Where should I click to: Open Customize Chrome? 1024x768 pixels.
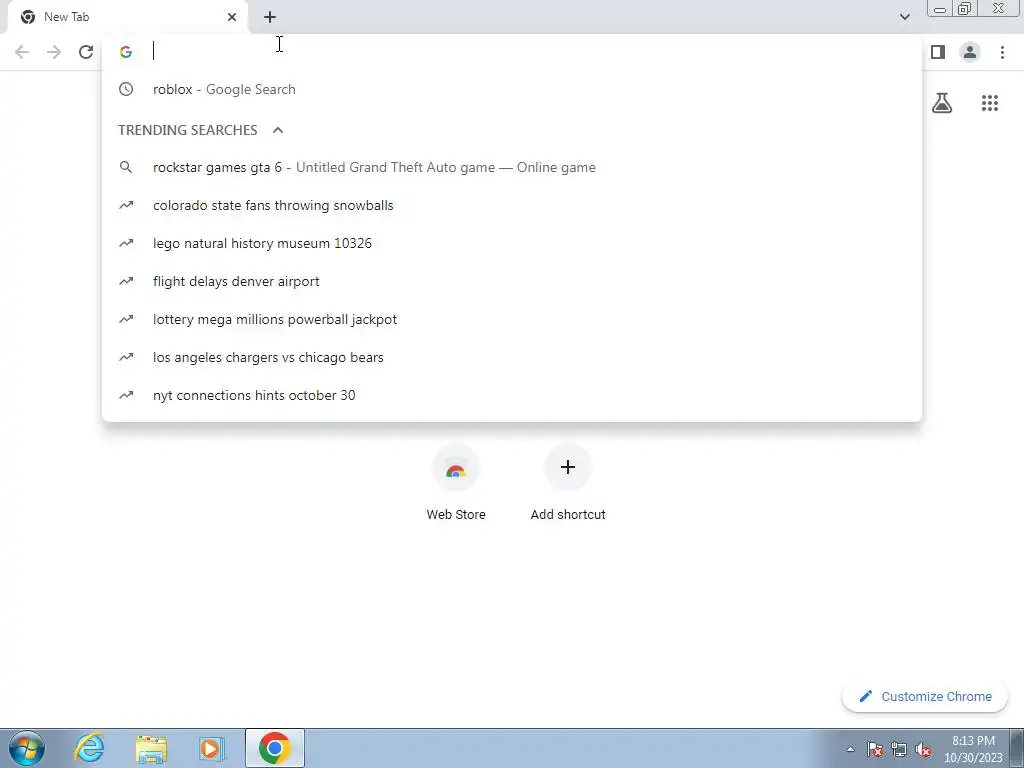[925, 696]
